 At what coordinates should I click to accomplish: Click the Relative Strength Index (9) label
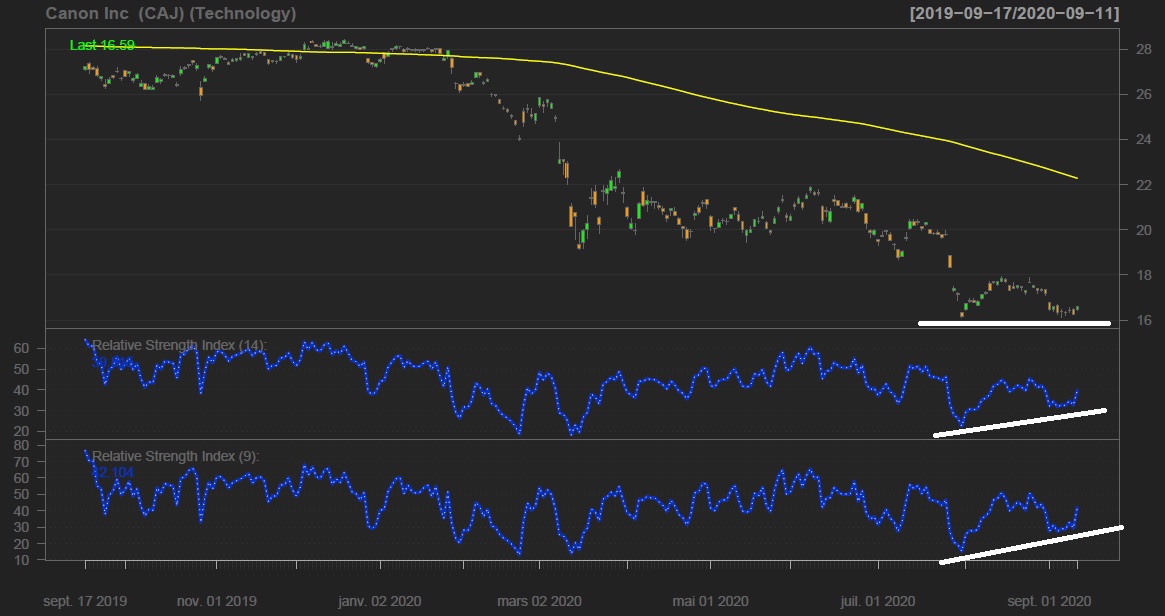click(175, 456)
